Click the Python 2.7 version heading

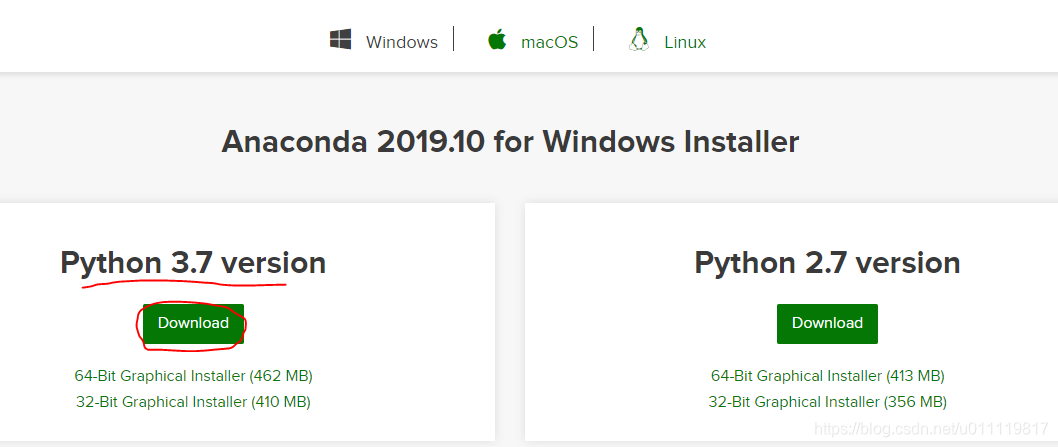point(827,263)
